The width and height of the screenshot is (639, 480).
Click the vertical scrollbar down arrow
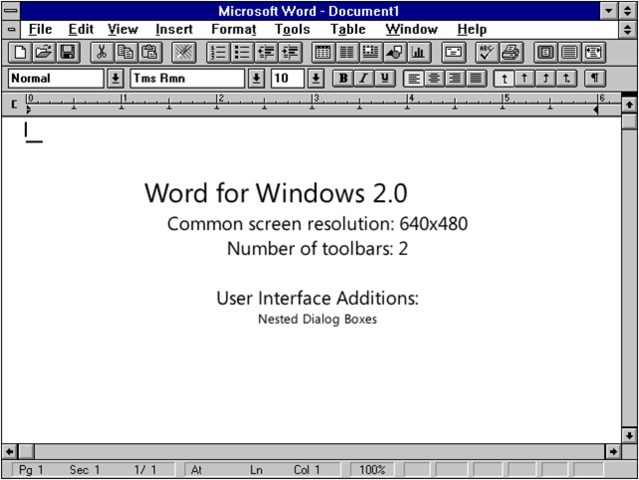click(x=629, y=435)
